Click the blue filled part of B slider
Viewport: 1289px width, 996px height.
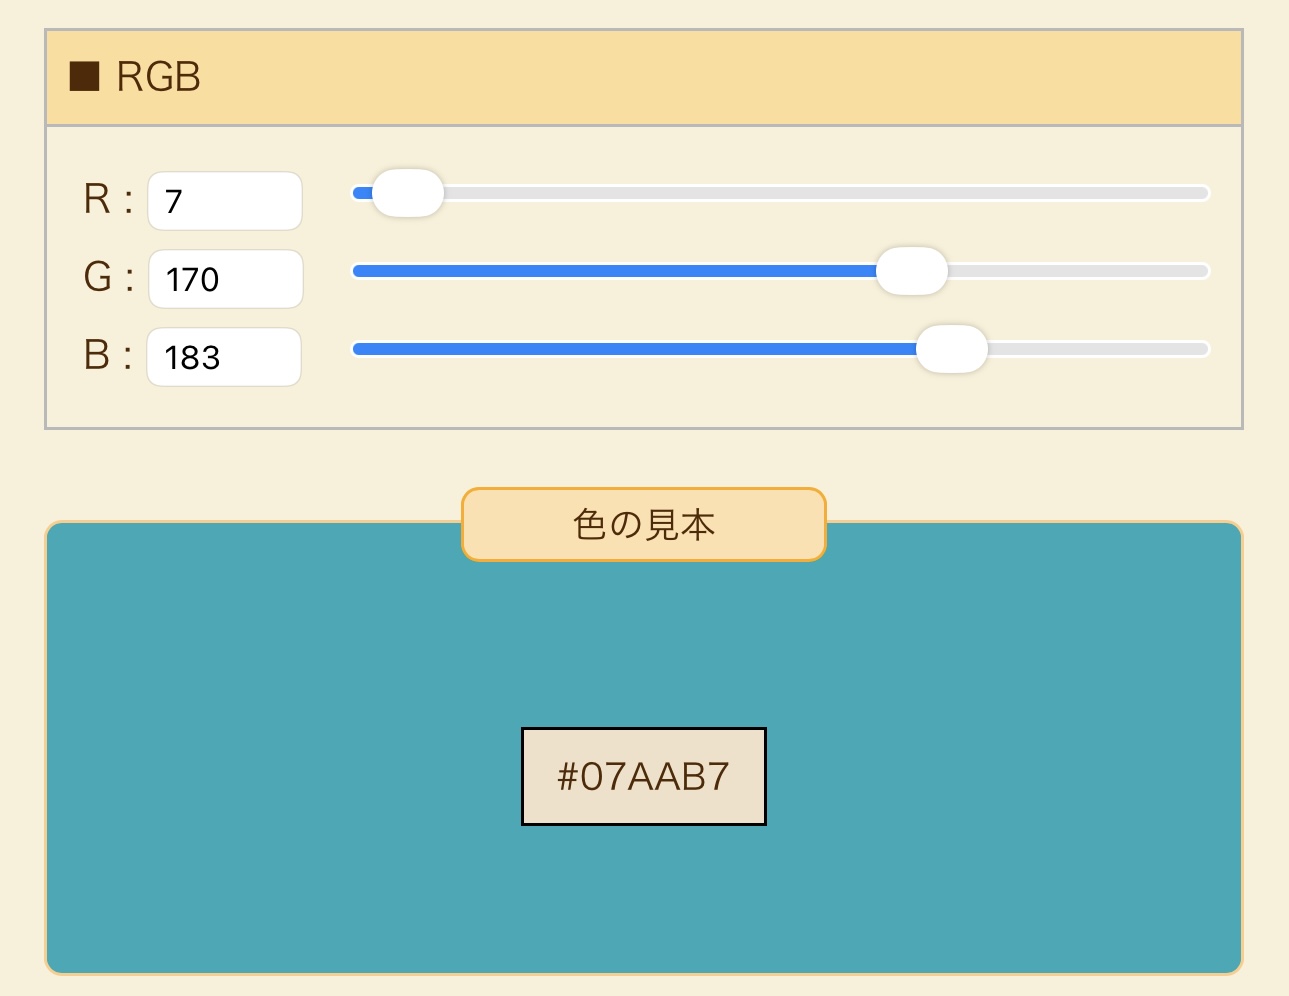coord(630,349)
